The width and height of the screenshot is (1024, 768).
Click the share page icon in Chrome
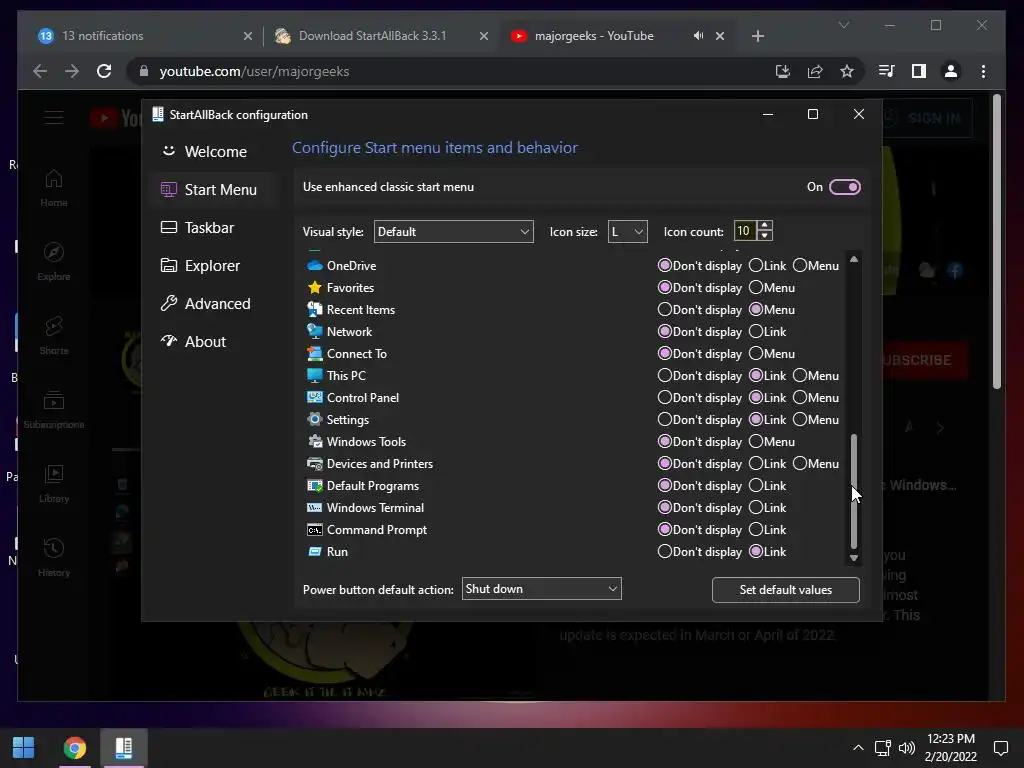[x=815, y=71]
